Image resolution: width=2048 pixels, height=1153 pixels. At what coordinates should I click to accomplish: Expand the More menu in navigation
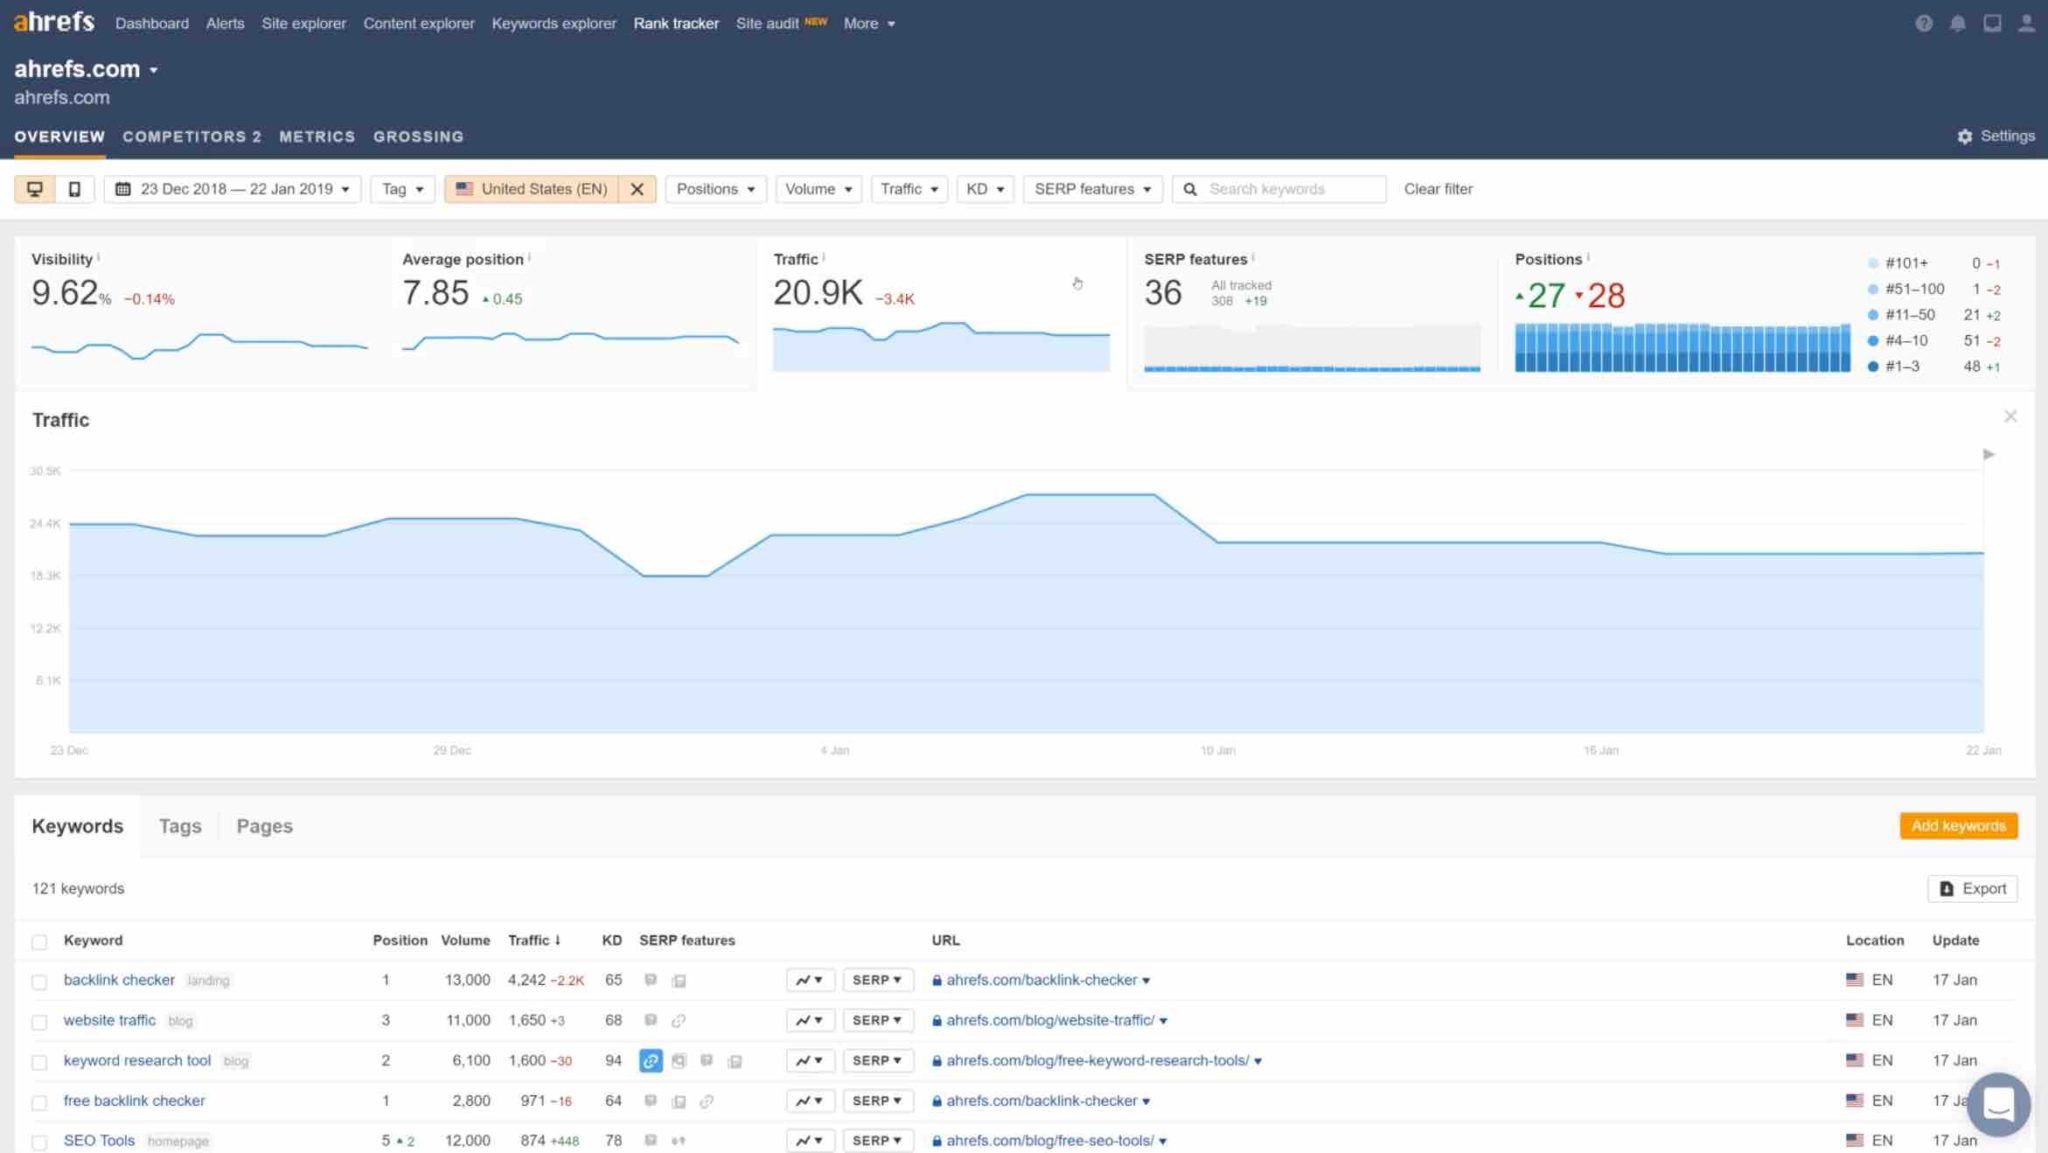click(869, 23)
